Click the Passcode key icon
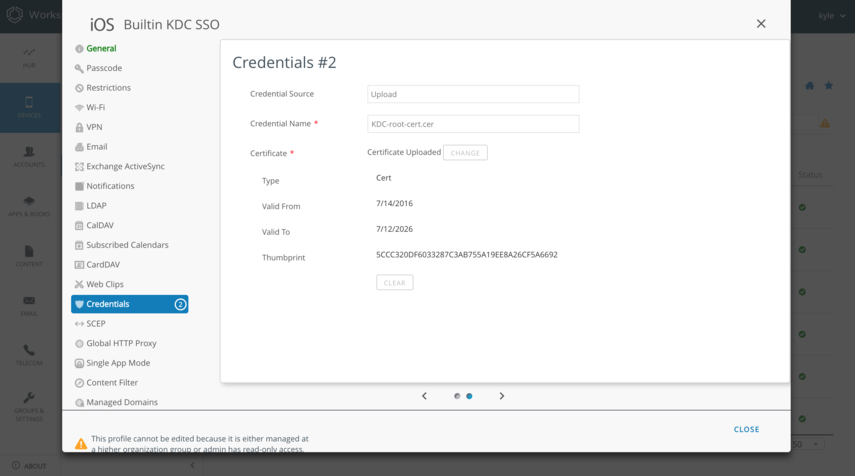Screen dimensions: 855x476 coord(79,68)
